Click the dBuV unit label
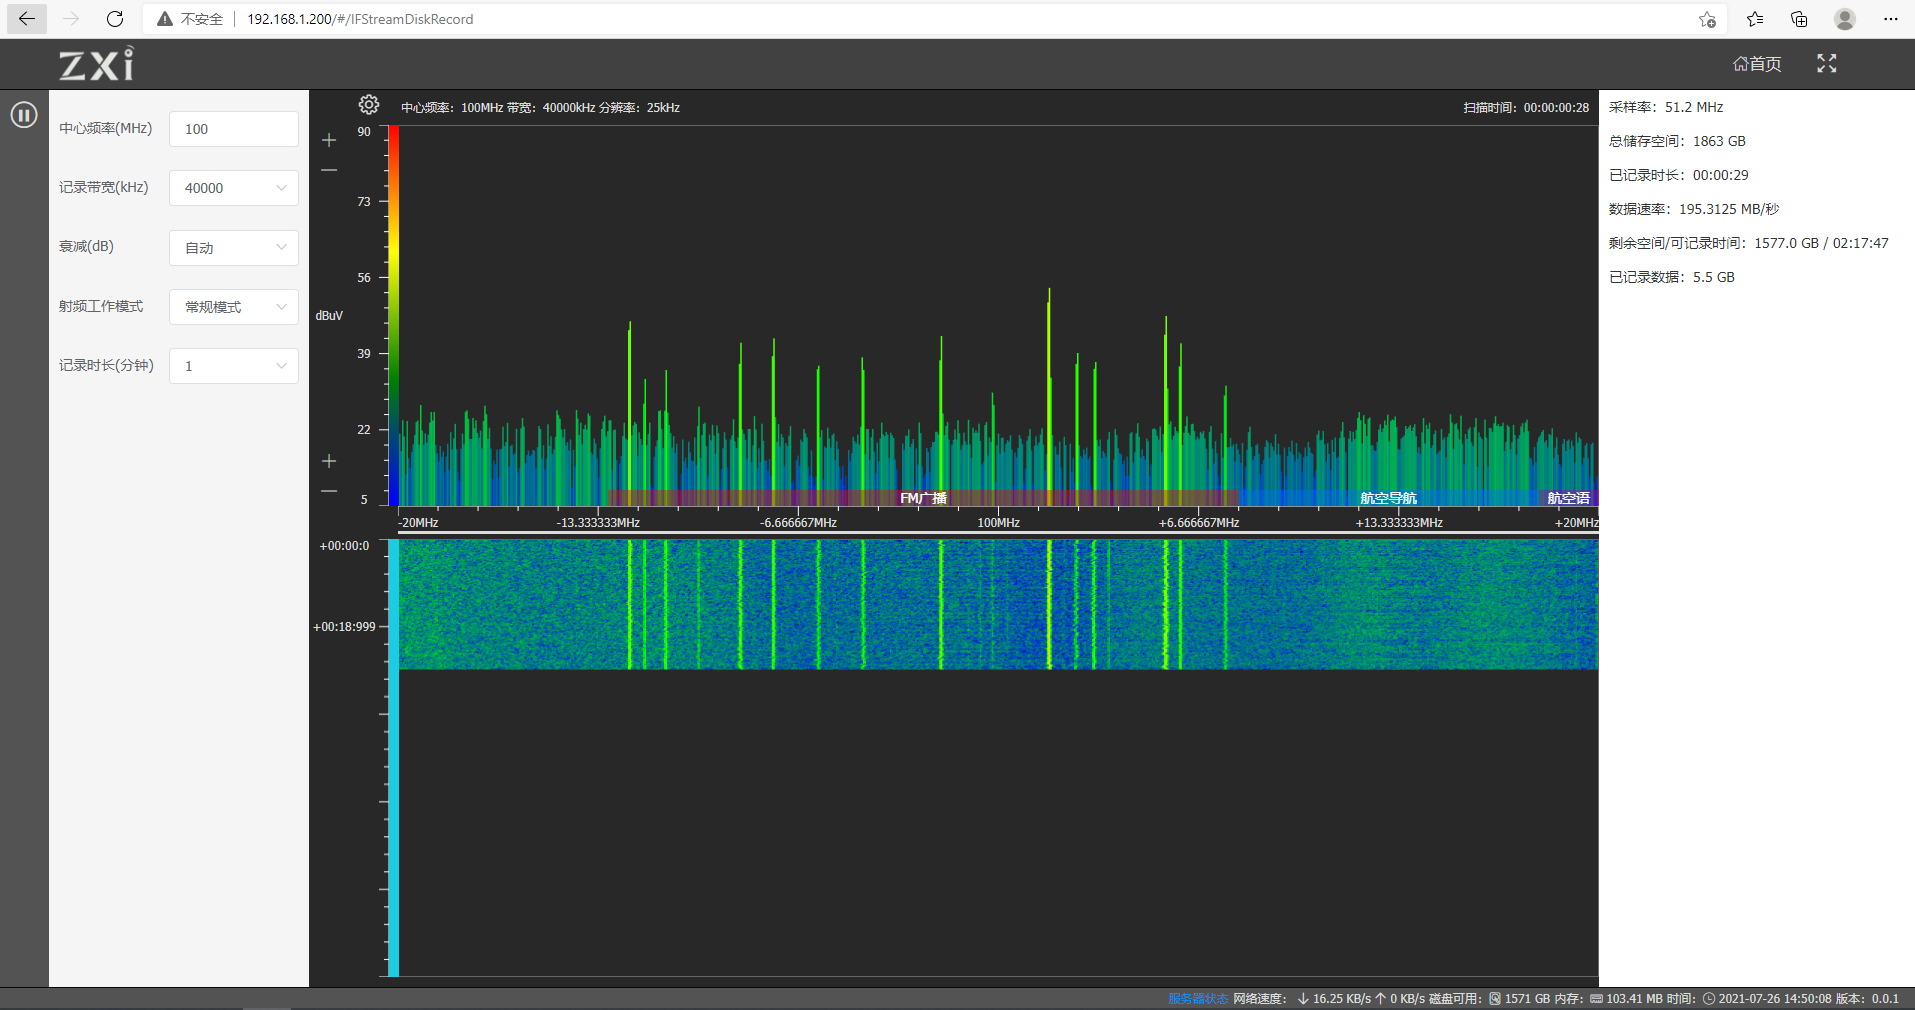Image resolution: width=1915 pixels, height=1010 pixels. [x=329, y=316]
